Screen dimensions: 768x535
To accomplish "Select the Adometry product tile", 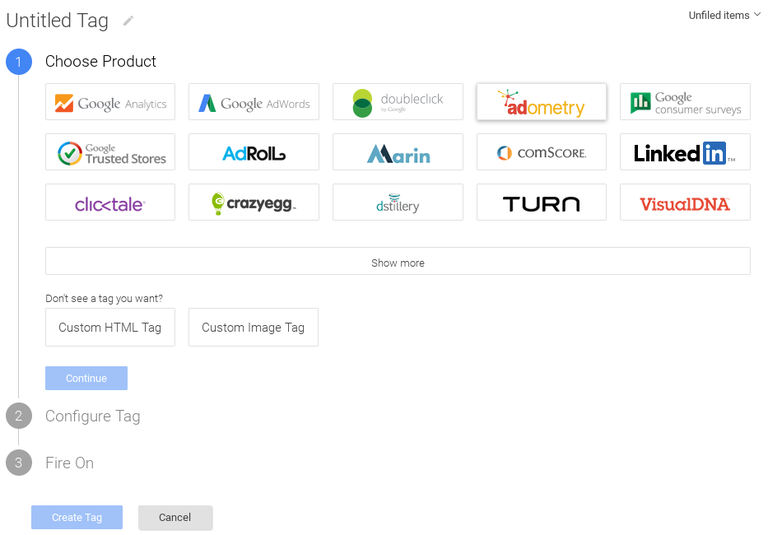I will pos(541,102).
